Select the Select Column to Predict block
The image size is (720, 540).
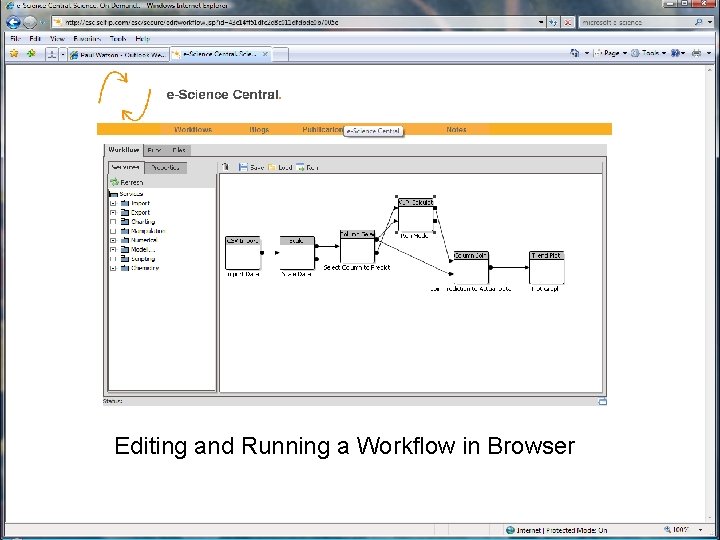[357, 247]
